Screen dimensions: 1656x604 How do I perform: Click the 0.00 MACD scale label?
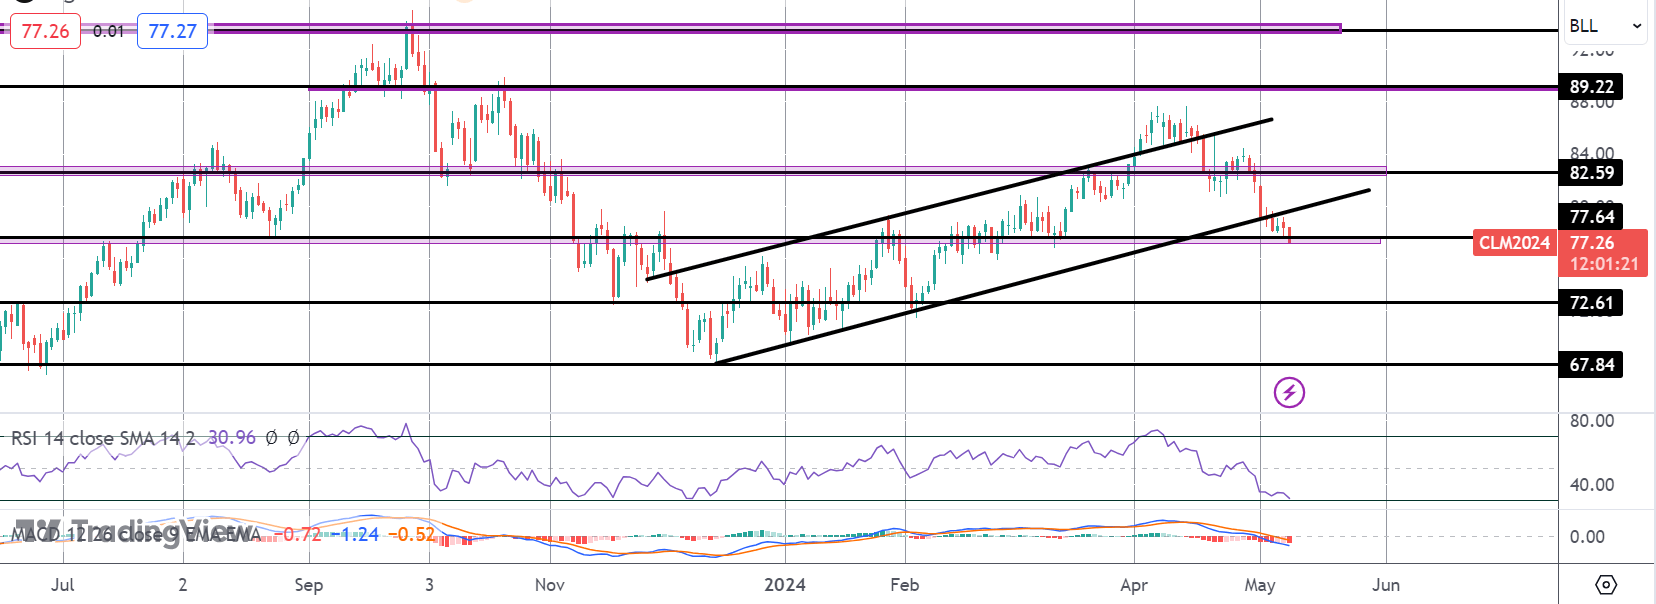click(x=1587, y=537)
